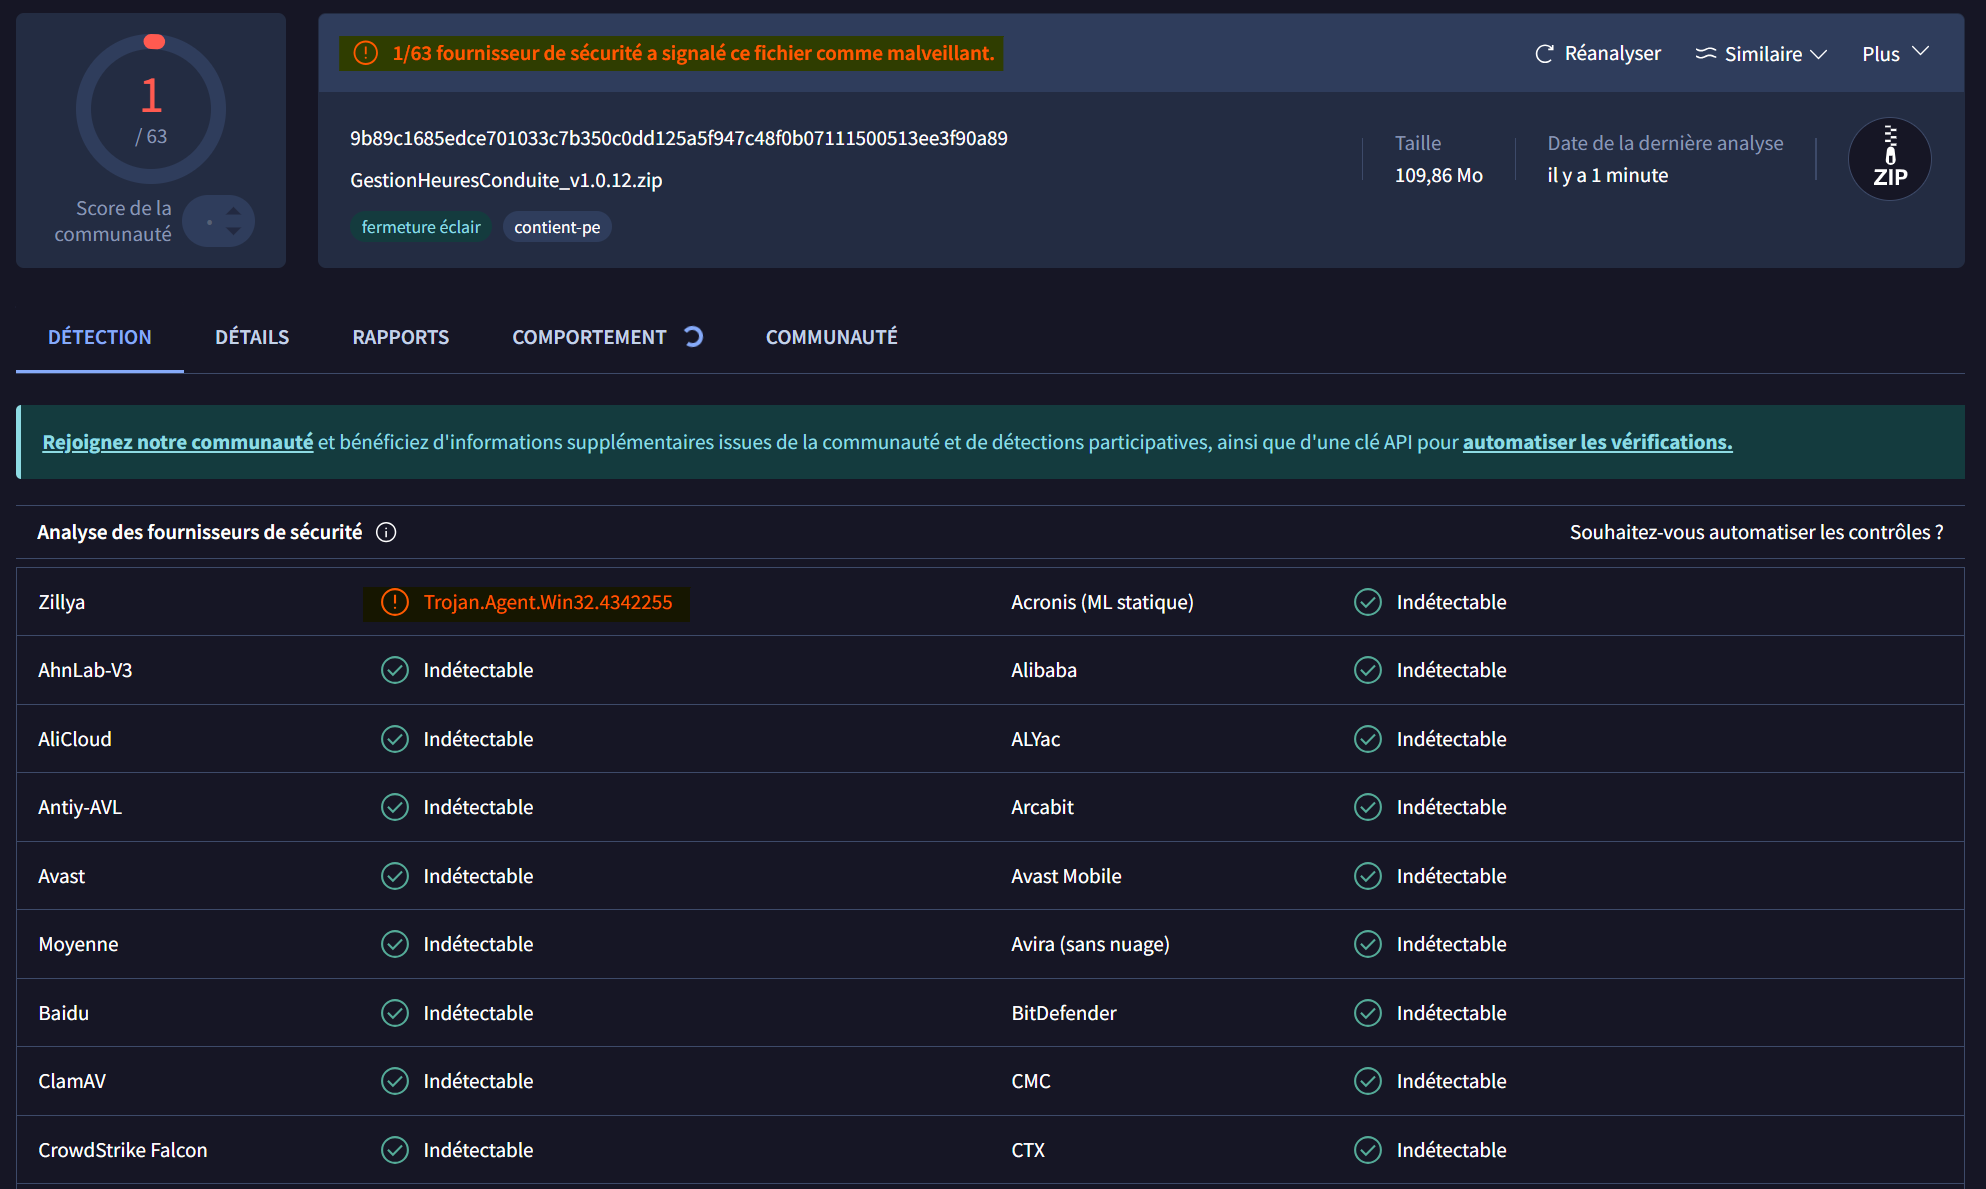Screen dimensions: 1986x1189
Task: Click the checkmark icon for BitDefender result
Action: click(1367, 1013)
